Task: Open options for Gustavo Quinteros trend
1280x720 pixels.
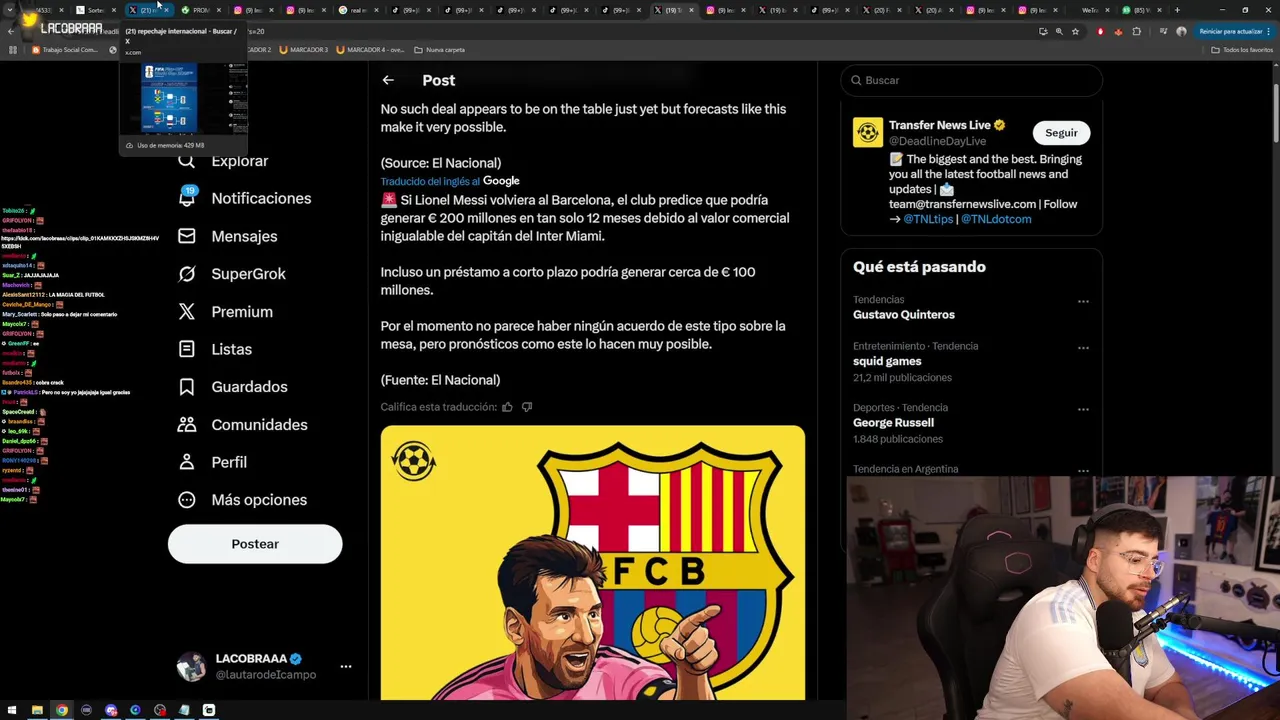Action: tap(1083, 302)
